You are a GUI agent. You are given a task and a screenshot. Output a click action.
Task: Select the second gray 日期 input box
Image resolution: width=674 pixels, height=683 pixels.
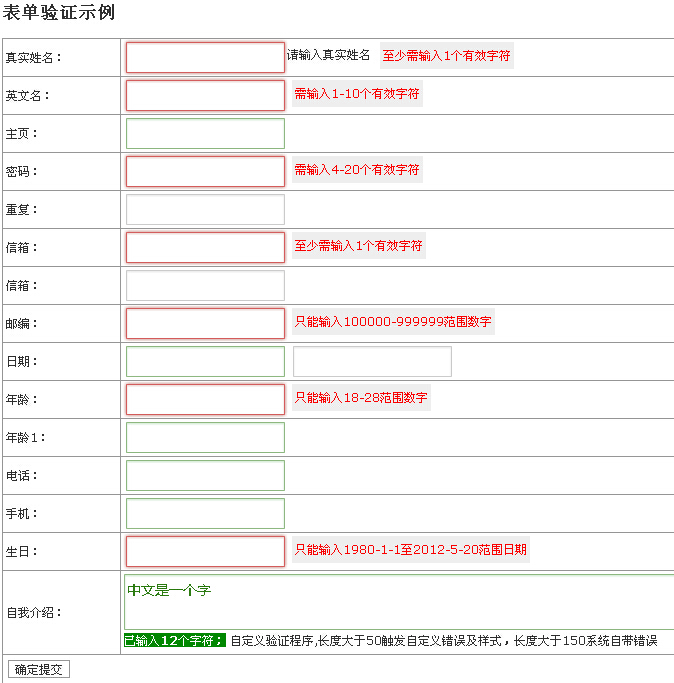tap(372, 361)
